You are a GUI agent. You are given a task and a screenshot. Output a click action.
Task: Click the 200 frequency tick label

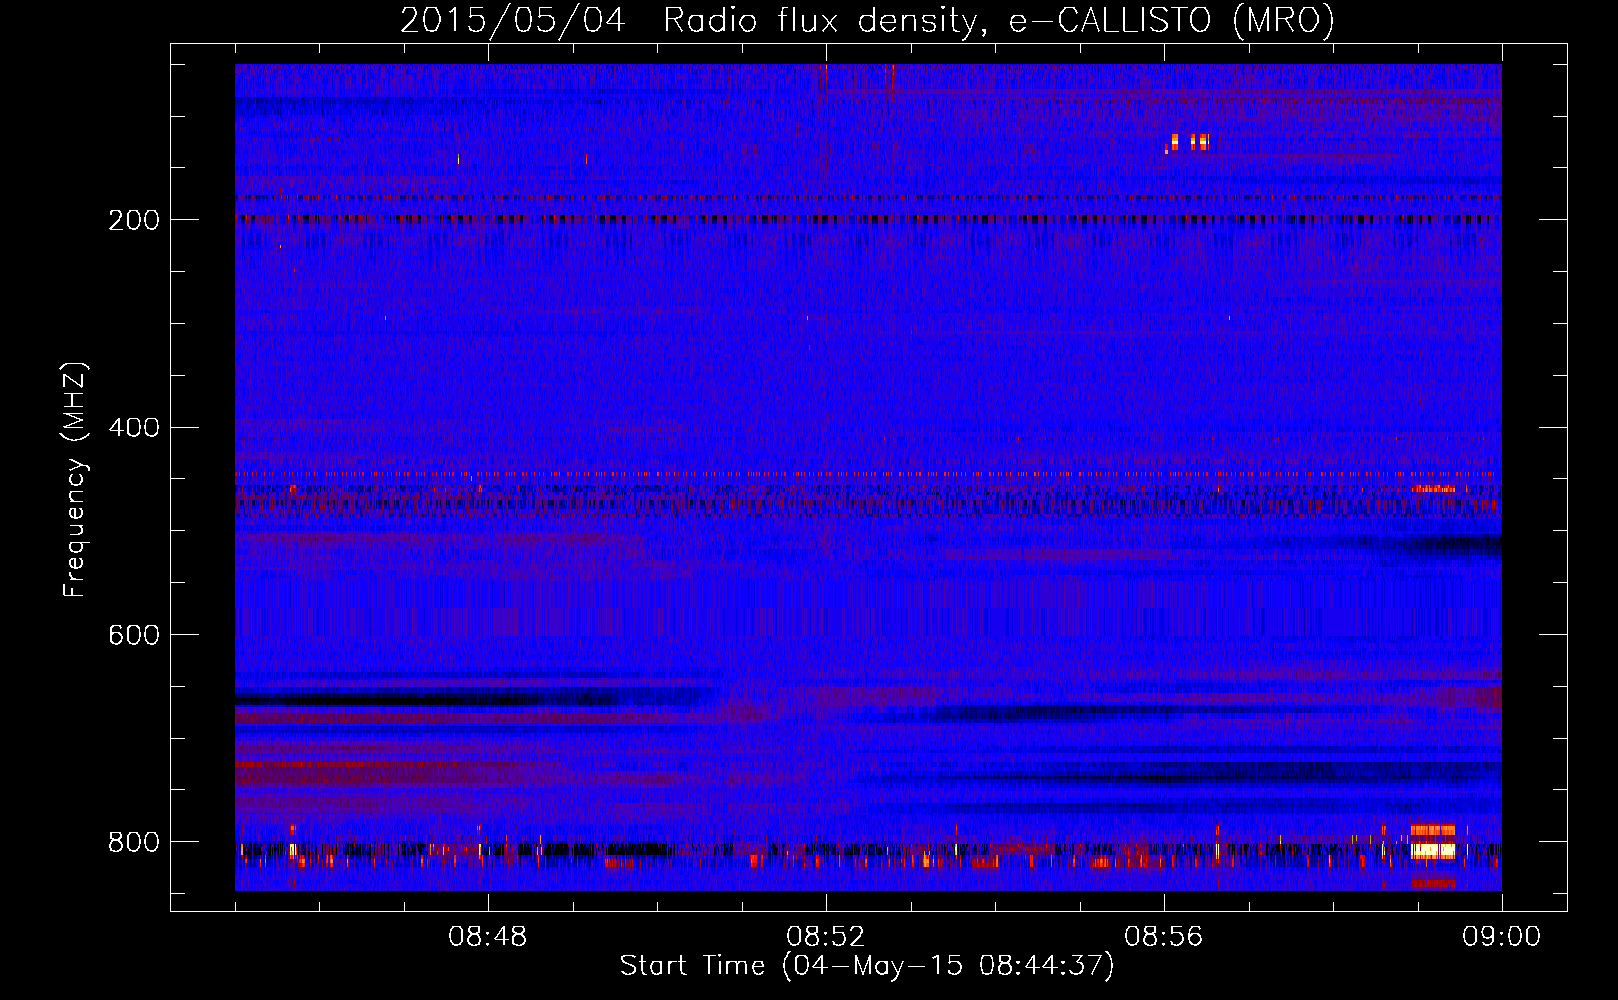coord(134,220)
